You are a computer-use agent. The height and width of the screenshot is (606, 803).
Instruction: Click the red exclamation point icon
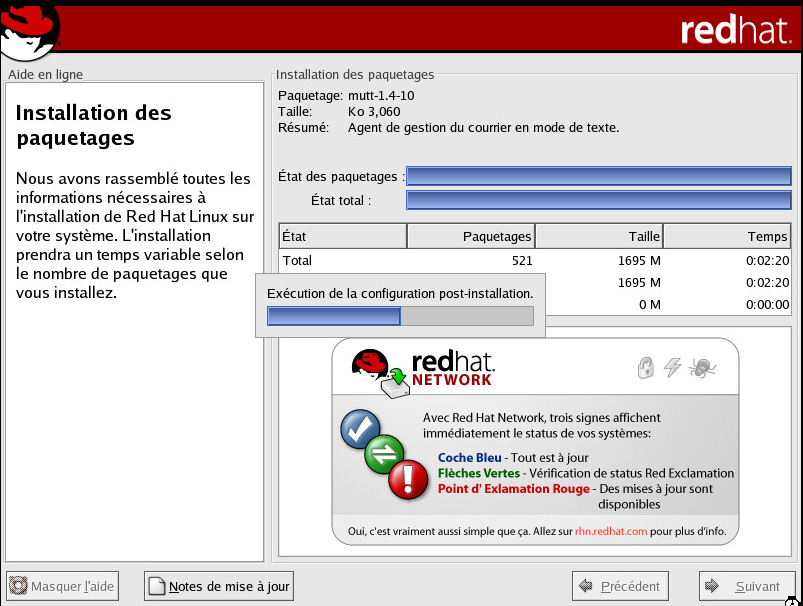[x=408, y=479]
